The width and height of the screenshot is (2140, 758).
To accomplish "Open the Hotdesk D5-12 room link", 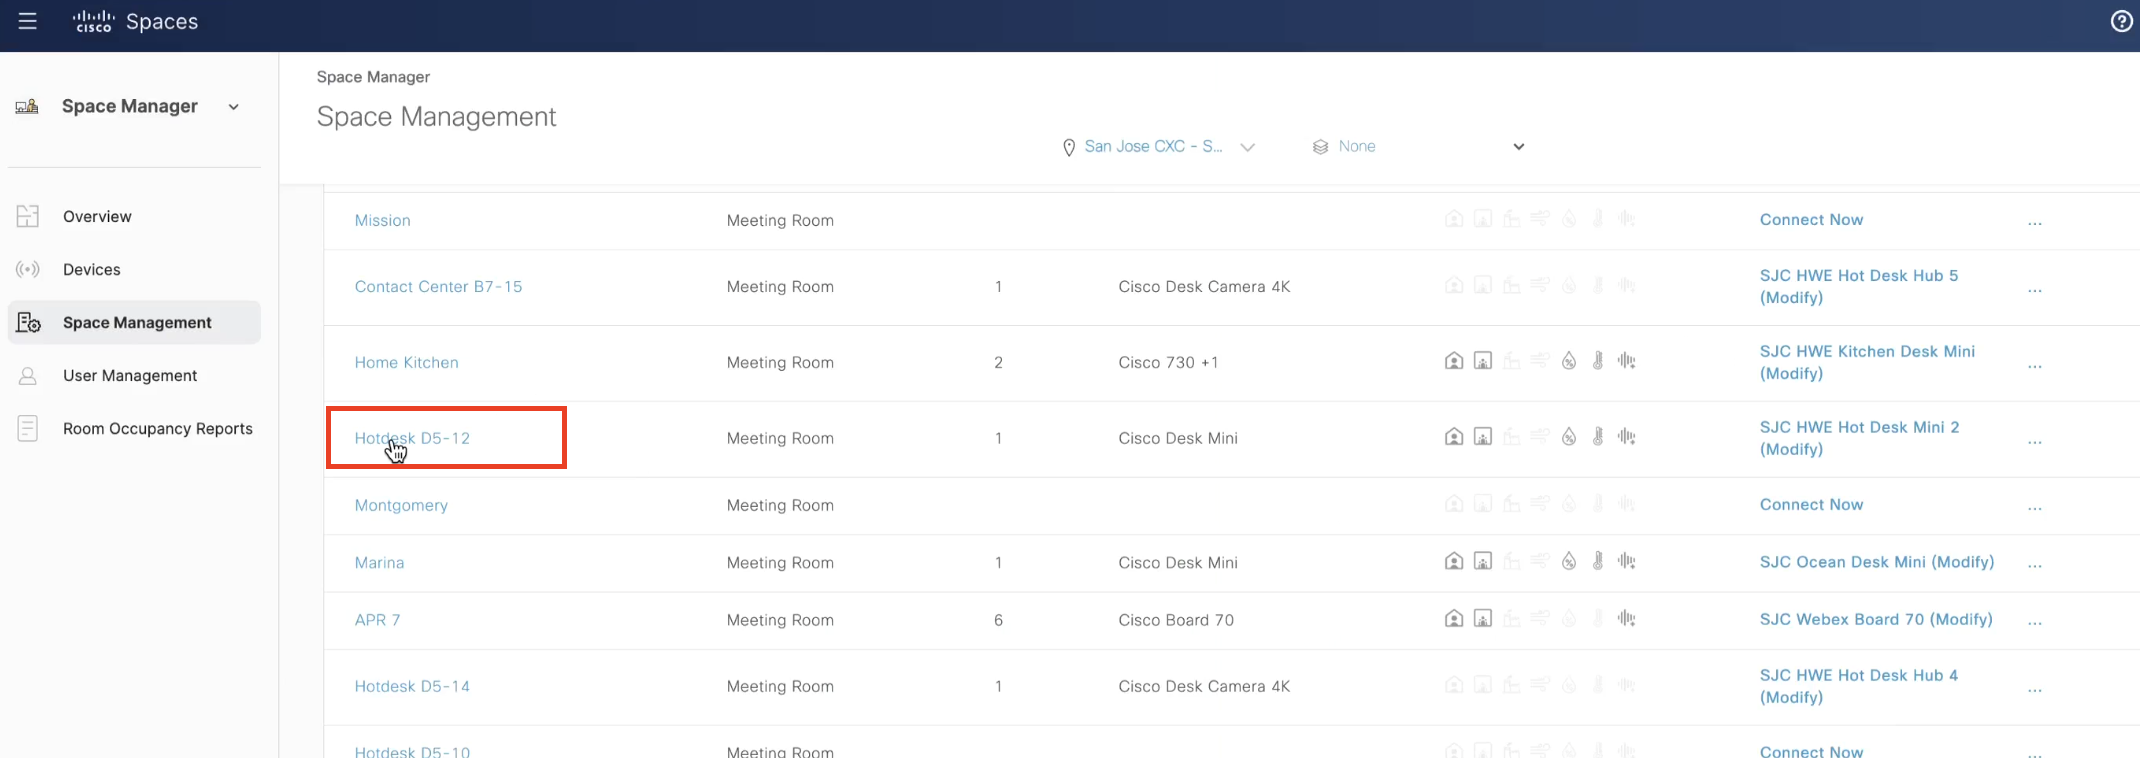I will pyautogui.click(x=412, y=438).
